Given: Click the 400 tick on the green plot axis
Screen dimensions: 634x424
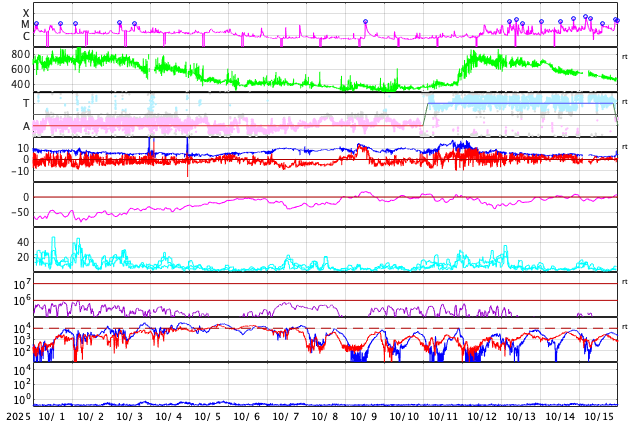Looking at the screenshot, I should pyautogui.click(x=21, y=84).
